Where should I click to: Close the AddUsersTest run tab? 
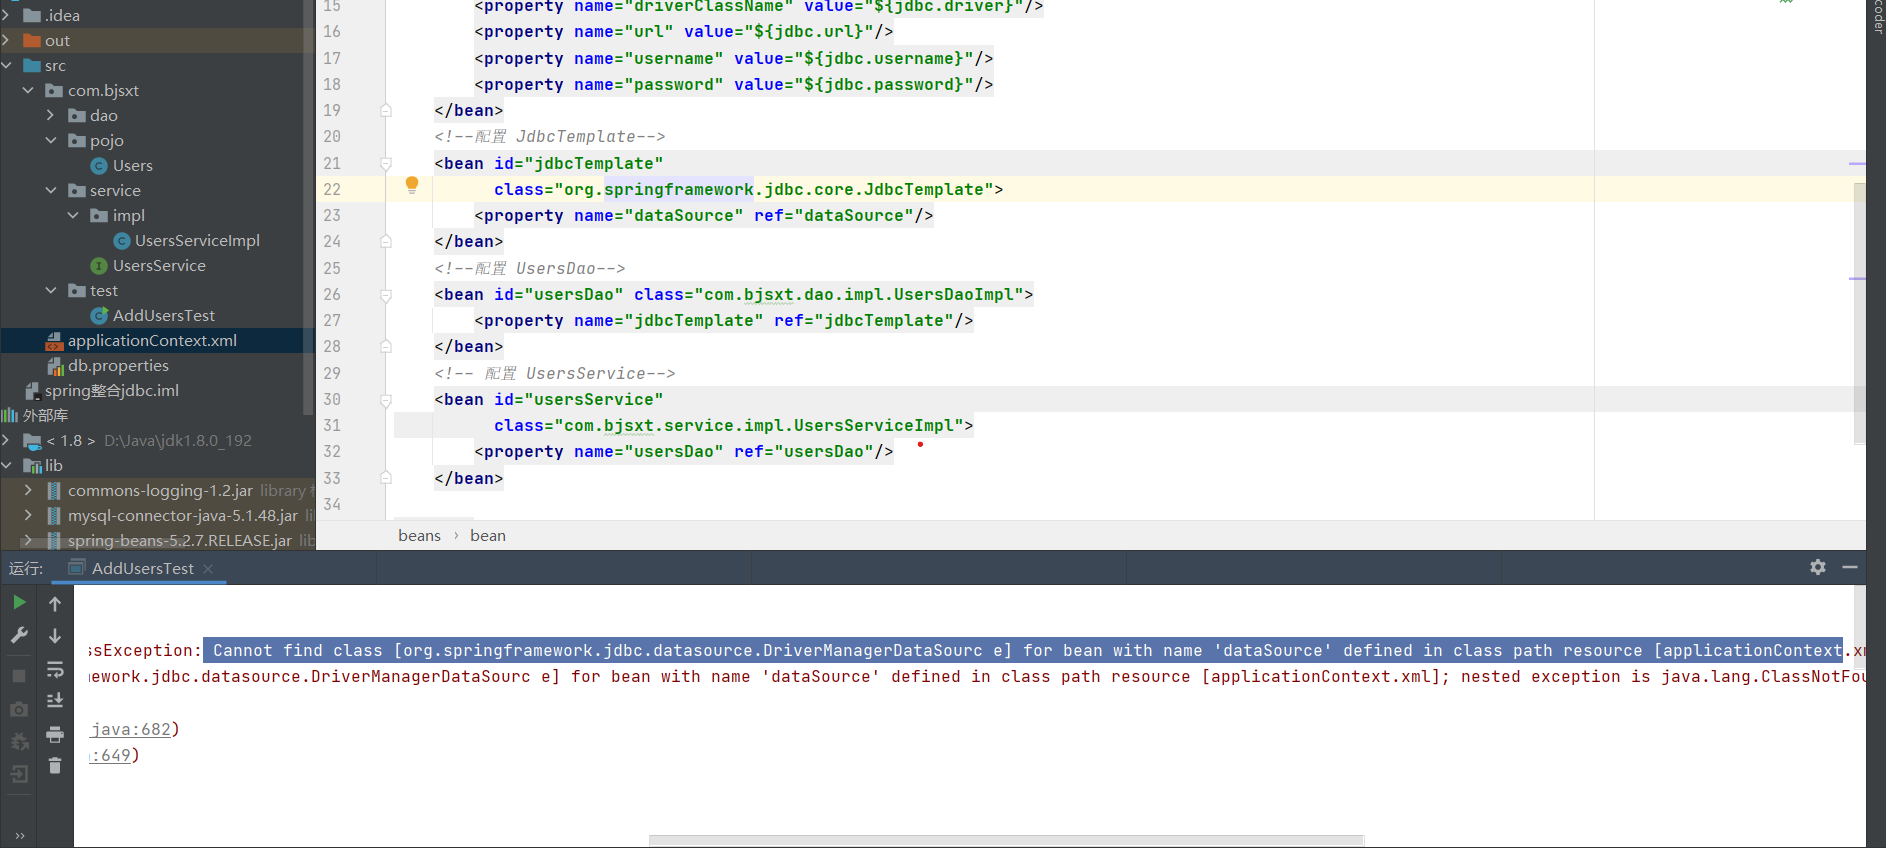pyautogui.click(x=208, y=569)
